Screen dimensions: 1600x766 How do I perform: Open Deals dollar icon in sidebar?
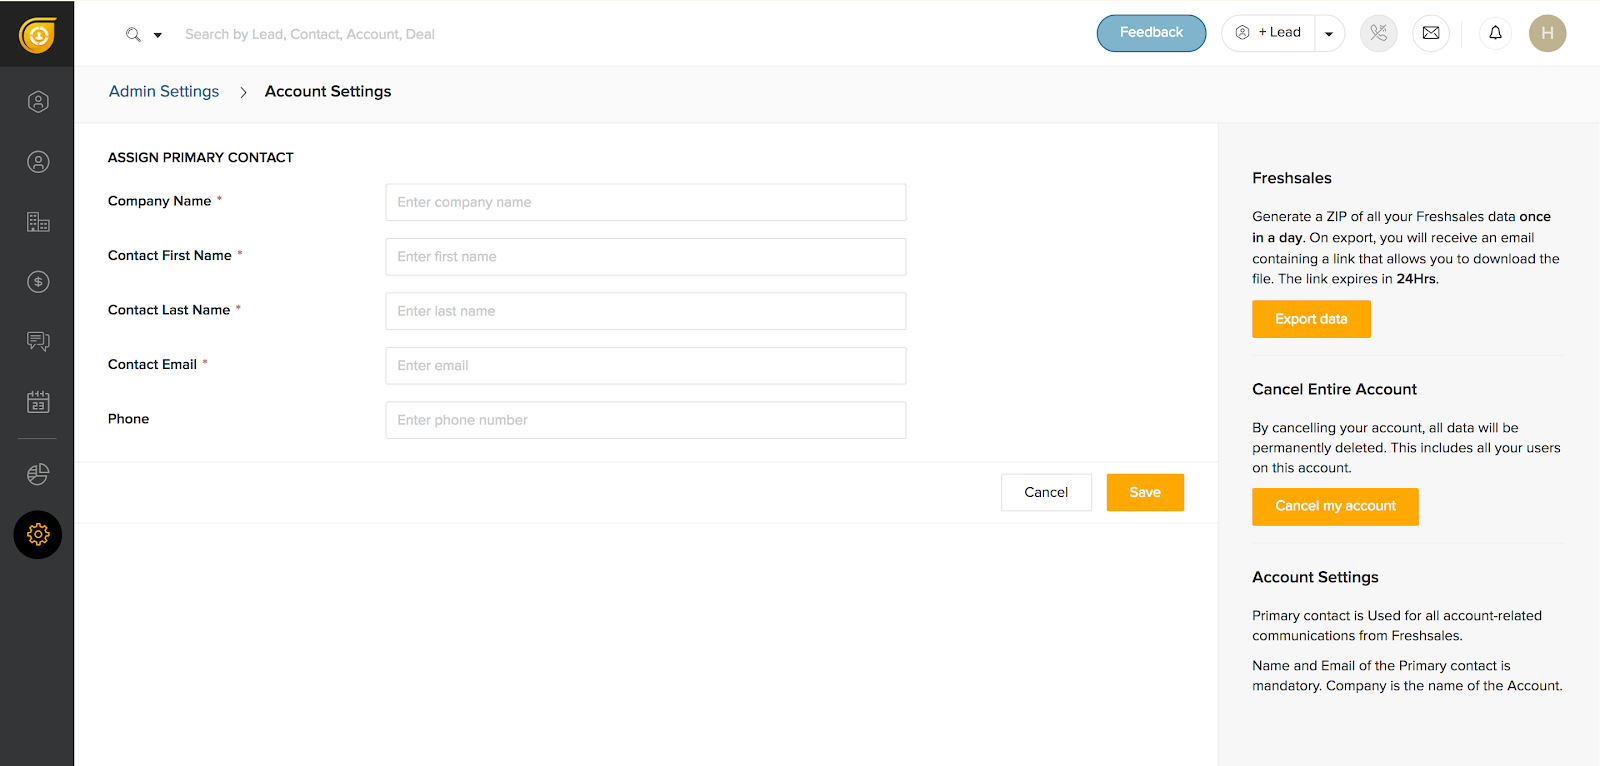pos(38,282)
